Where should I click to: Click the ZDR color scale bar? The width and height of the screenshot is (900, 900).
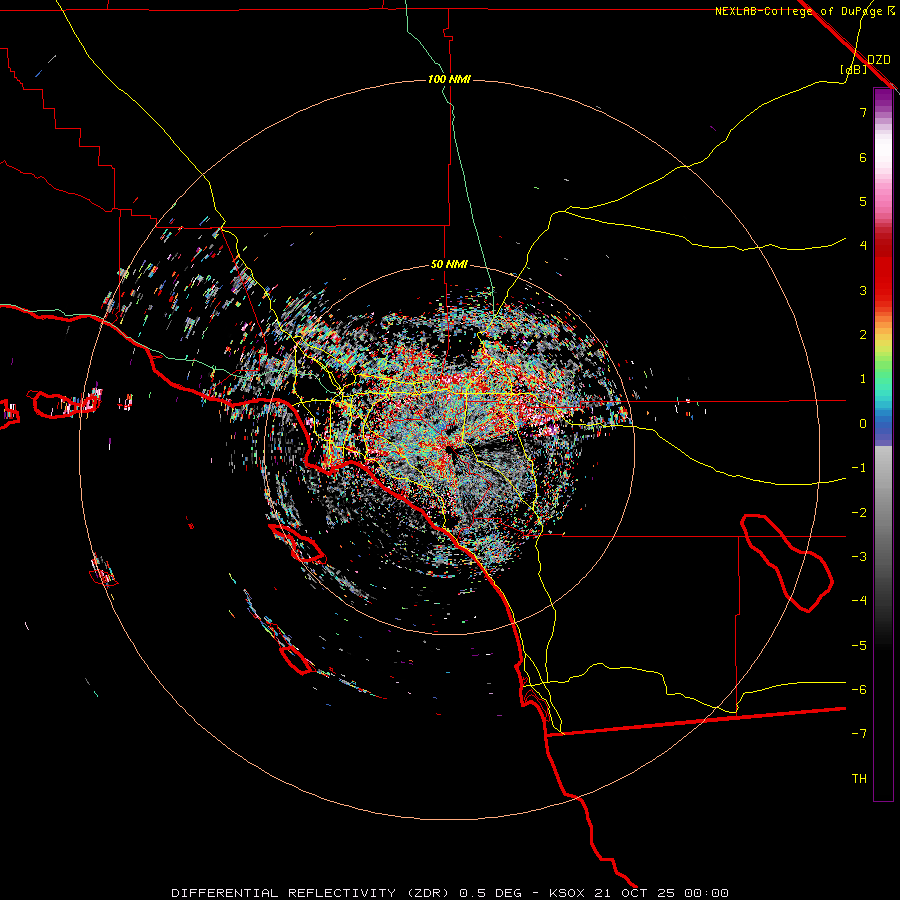[883, 445]
